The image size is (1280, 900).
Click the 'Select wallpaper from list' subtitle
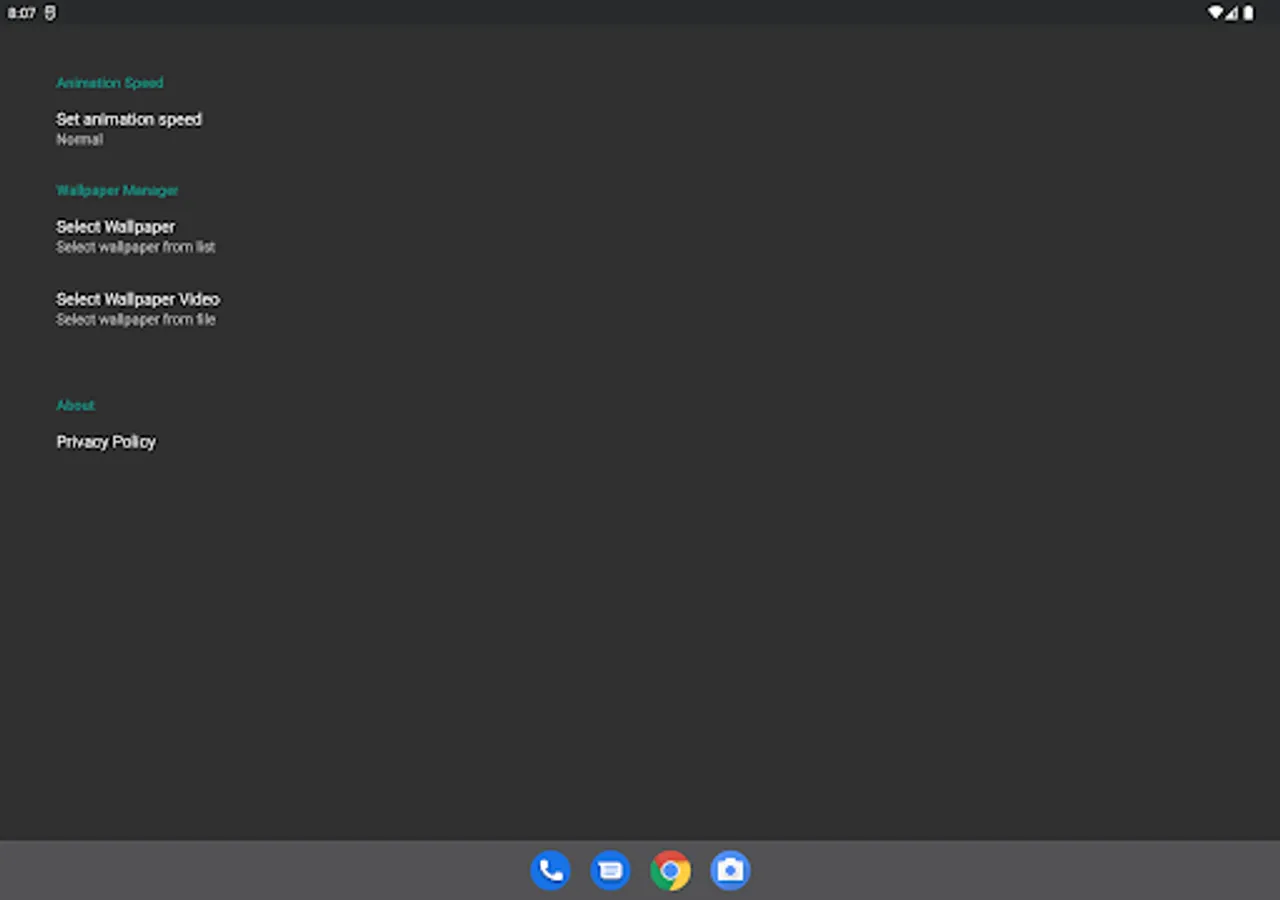pos(136,247)
